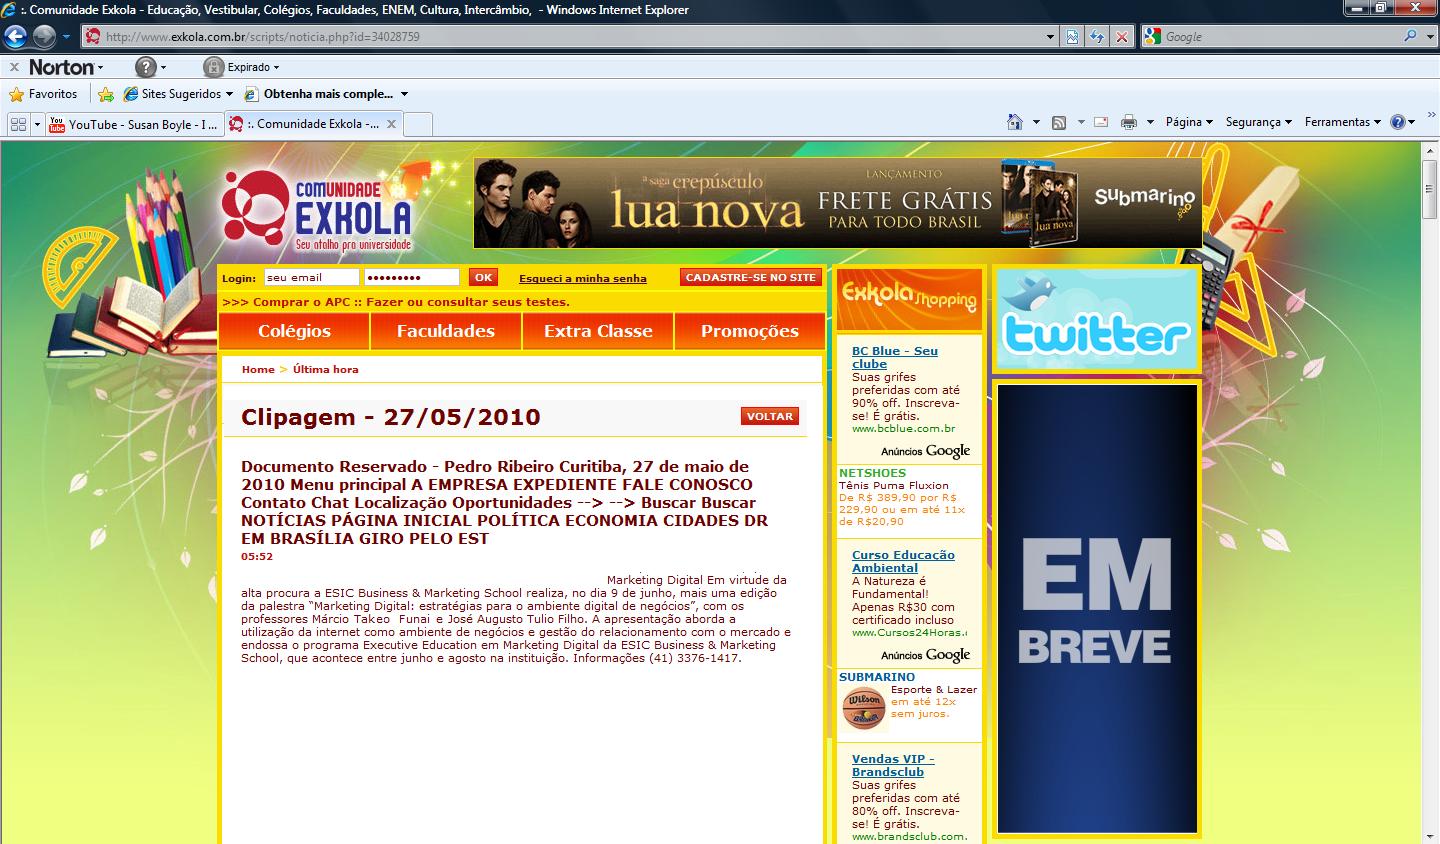
Task: Click the Última hora breadcrumb link
Action: 325,369
